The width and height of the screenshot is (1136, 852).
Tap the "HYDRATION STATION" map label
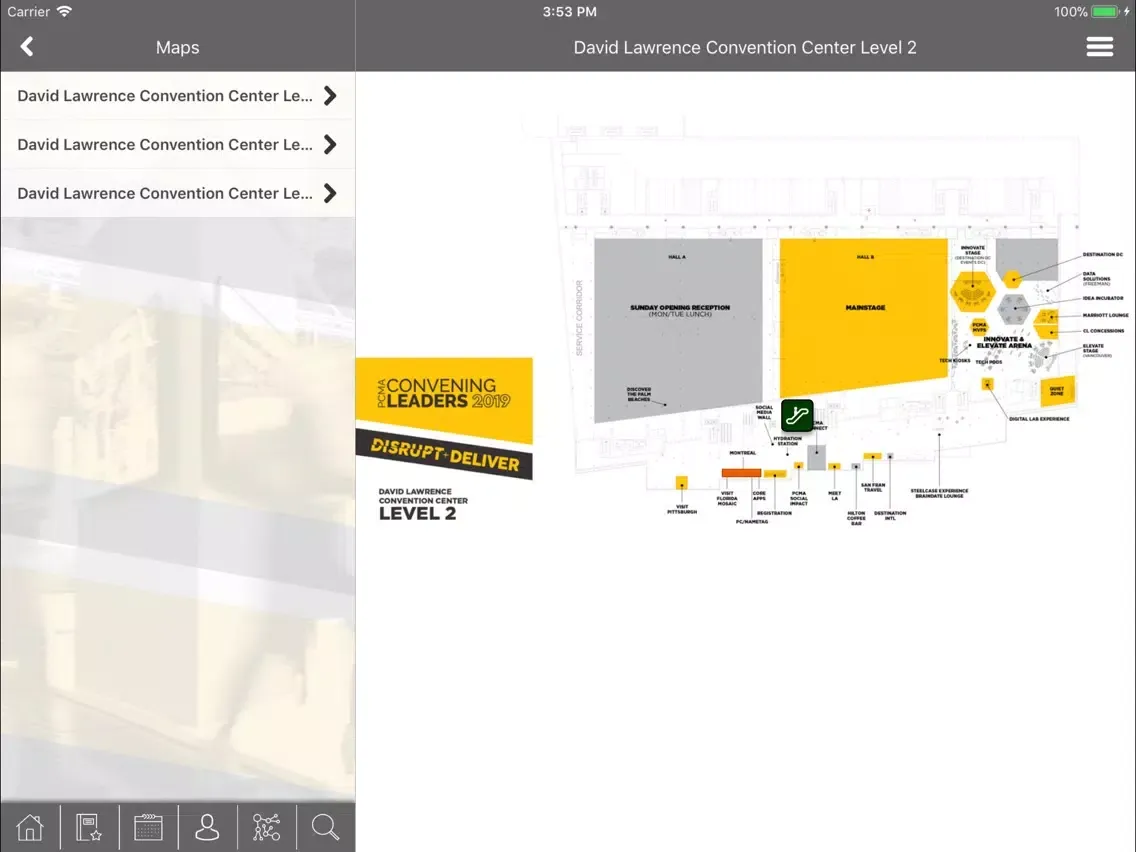pos(788,440)
